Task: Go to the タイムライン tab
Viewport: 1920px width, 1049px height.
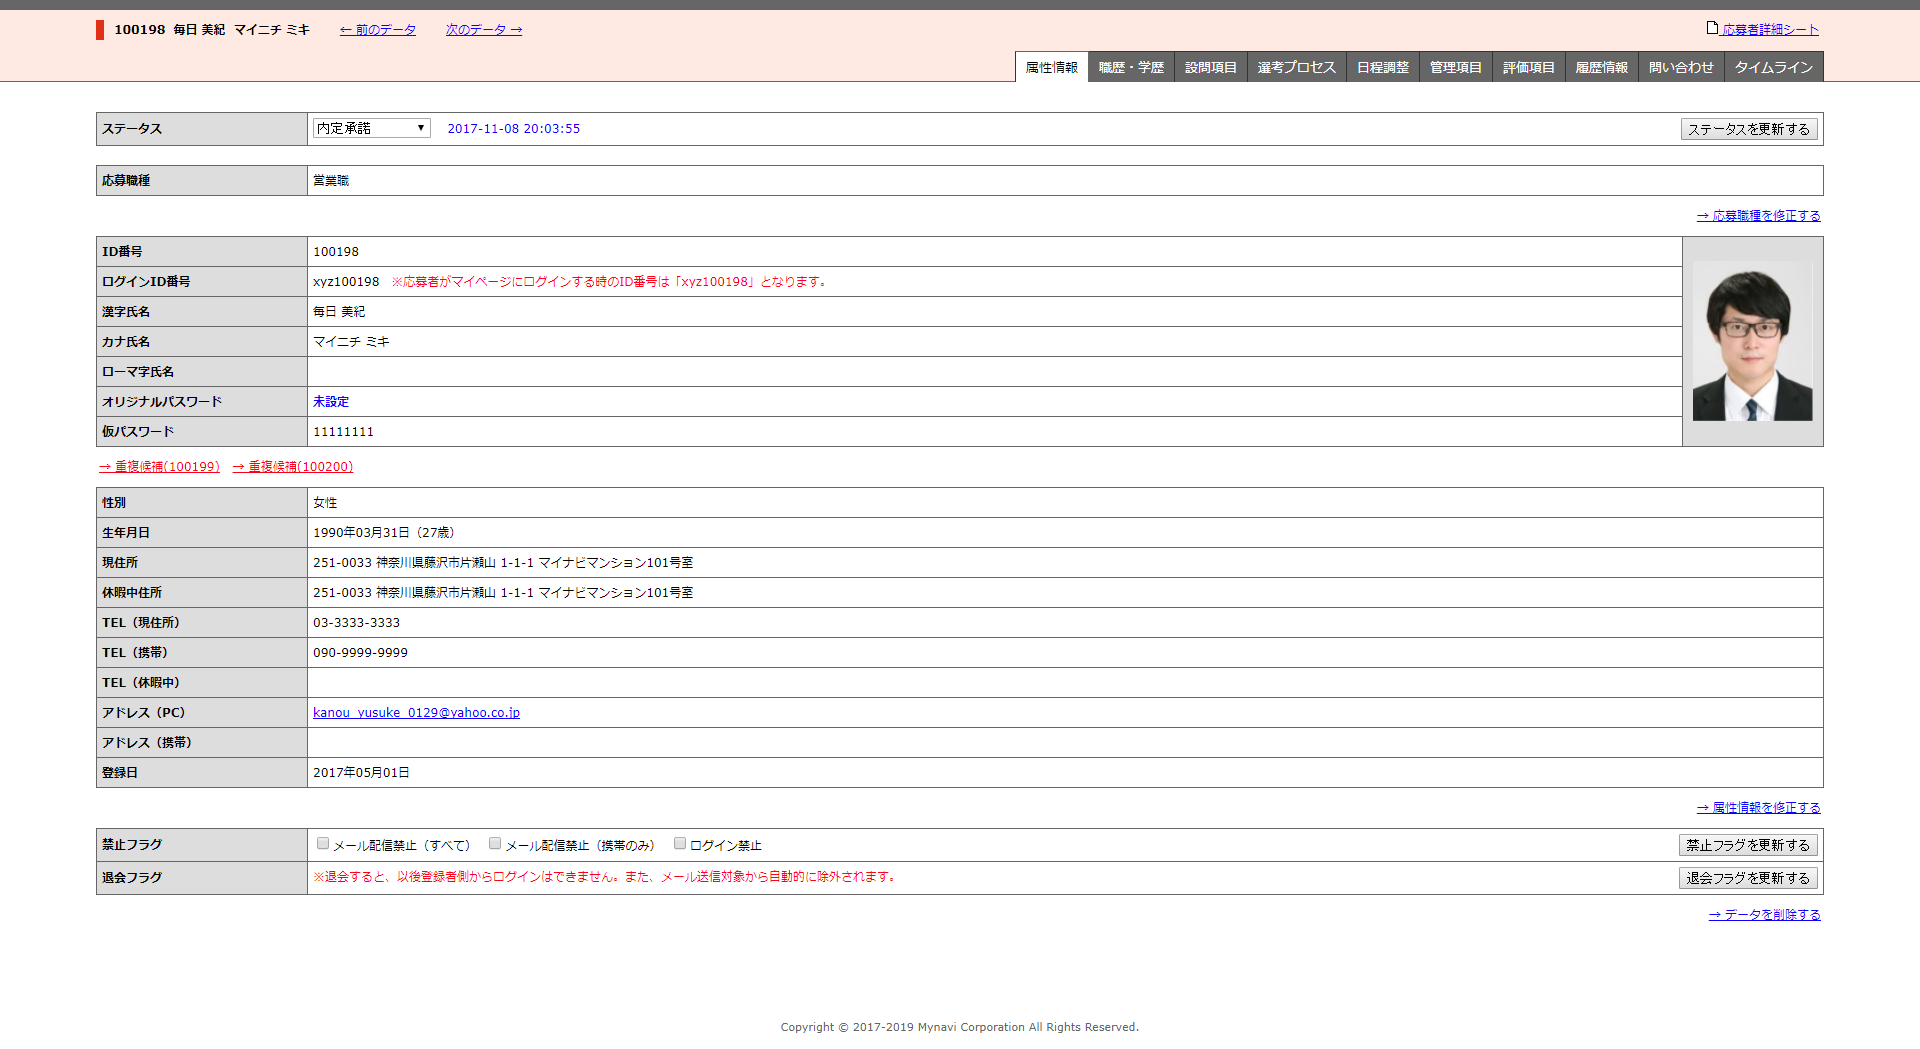Action: coord(1773,67)
